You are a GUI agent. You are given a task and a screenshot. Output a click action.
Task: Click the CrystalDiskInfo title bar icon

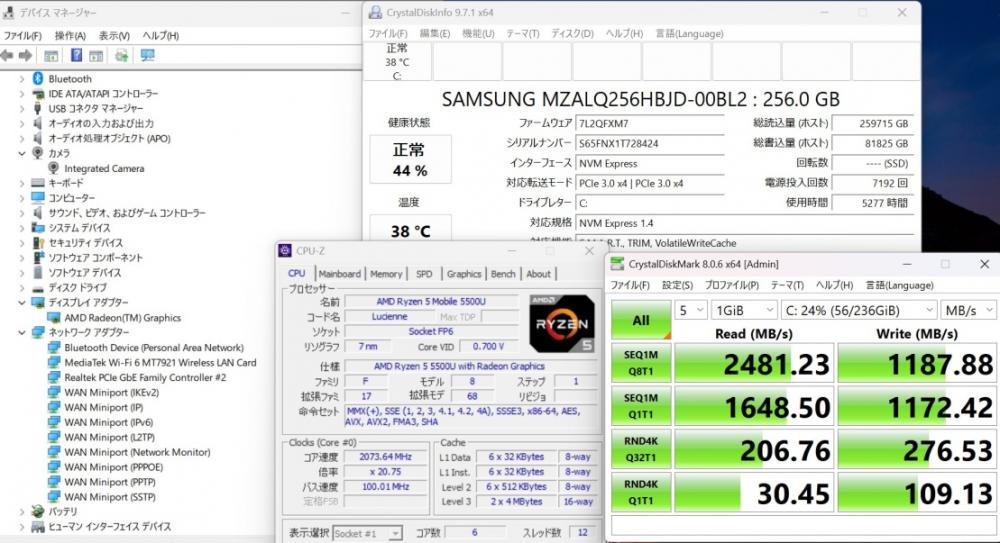[x=376, y=12]
